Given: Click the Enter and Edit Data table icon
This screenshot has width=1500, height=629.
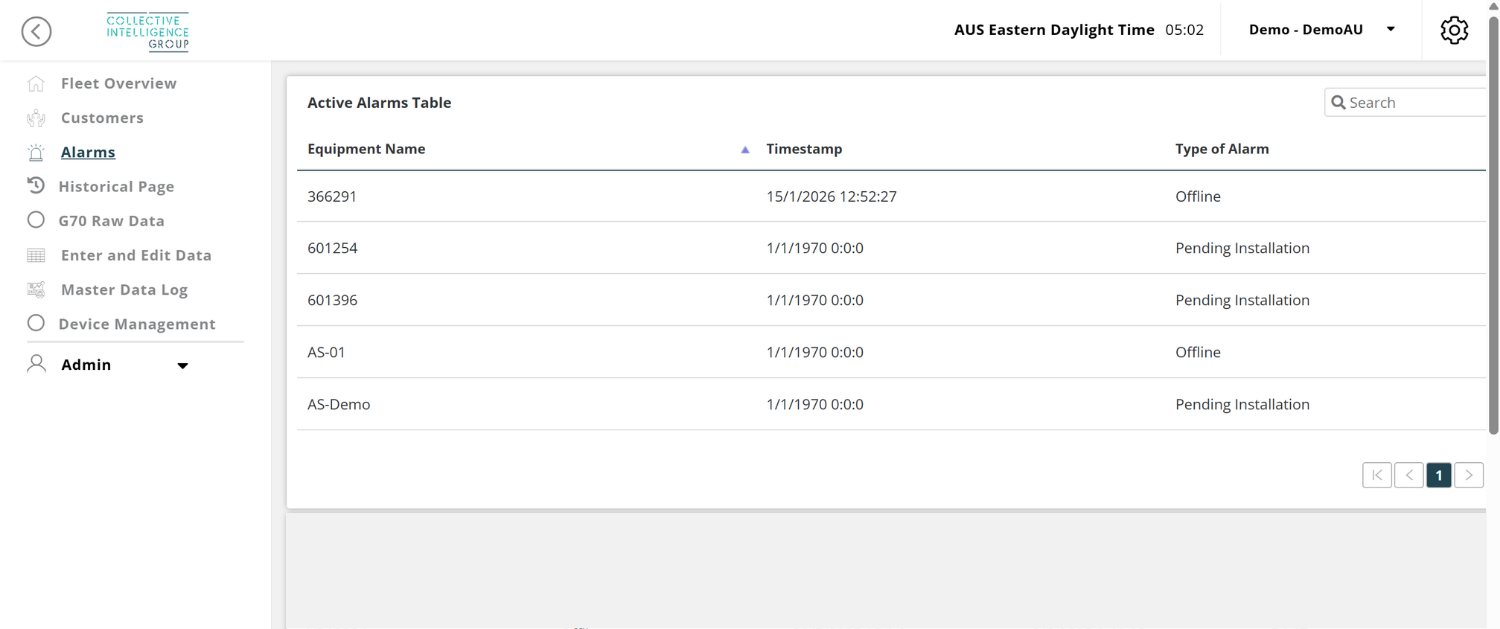Looking at the screenshot, I should 36,255.
